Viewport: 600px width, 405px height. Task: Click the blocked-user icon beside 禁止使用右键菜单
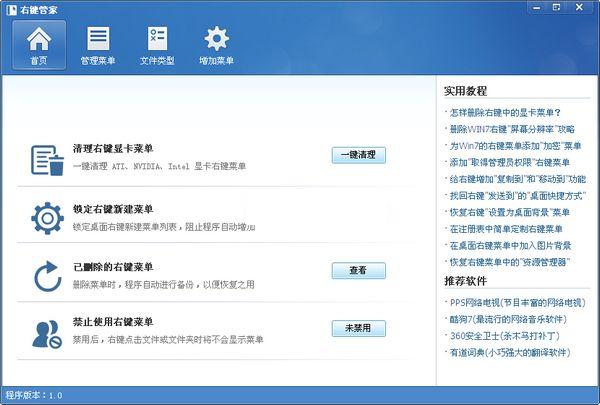pos(46,331)
